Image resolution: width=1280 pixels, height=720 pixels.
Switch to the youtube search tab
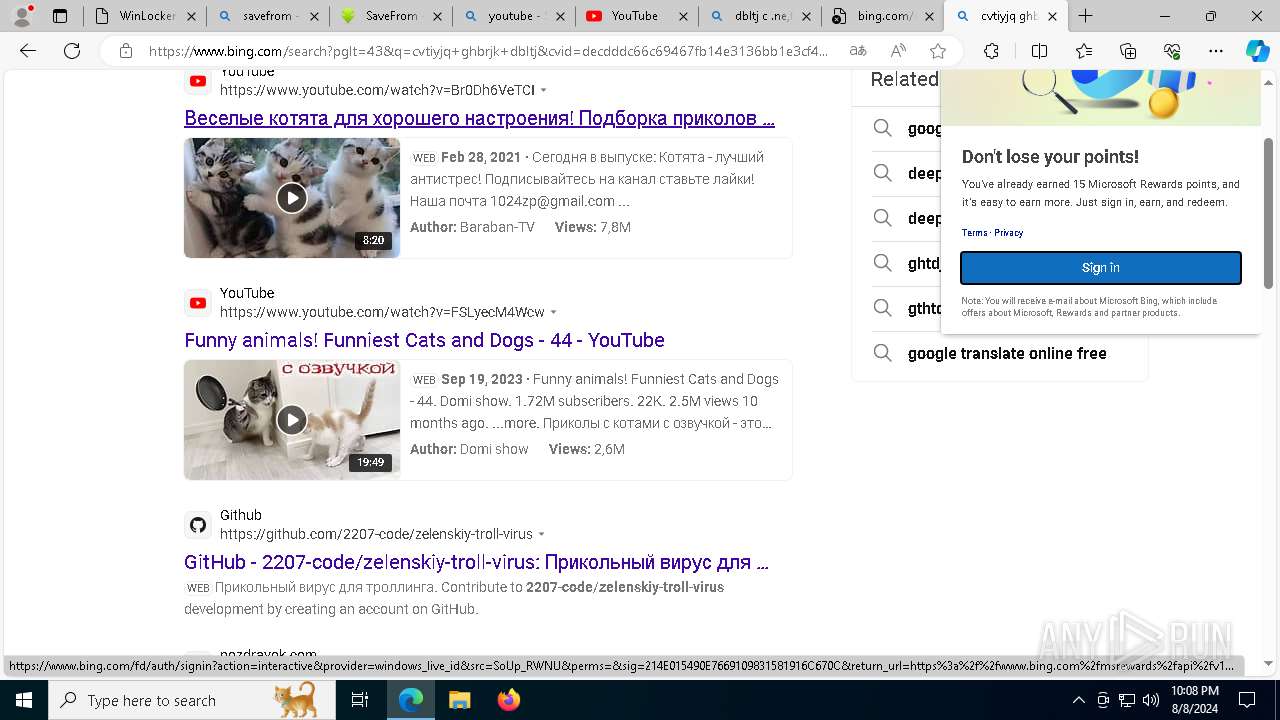(514, 16)
